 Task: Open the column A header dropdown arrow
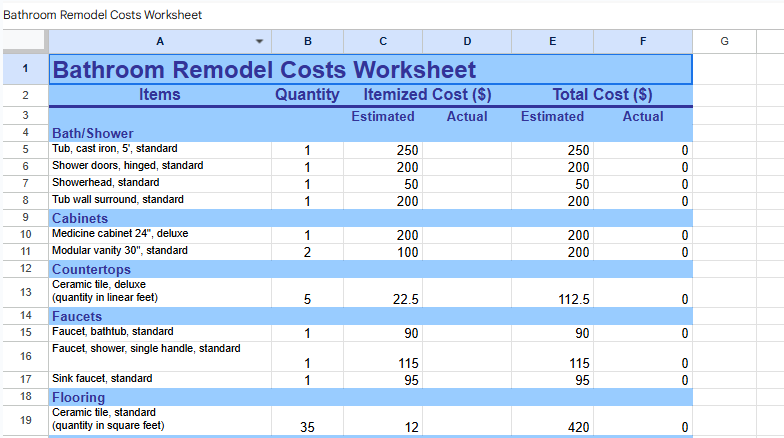pyautogui.click(x=260, y=41)
